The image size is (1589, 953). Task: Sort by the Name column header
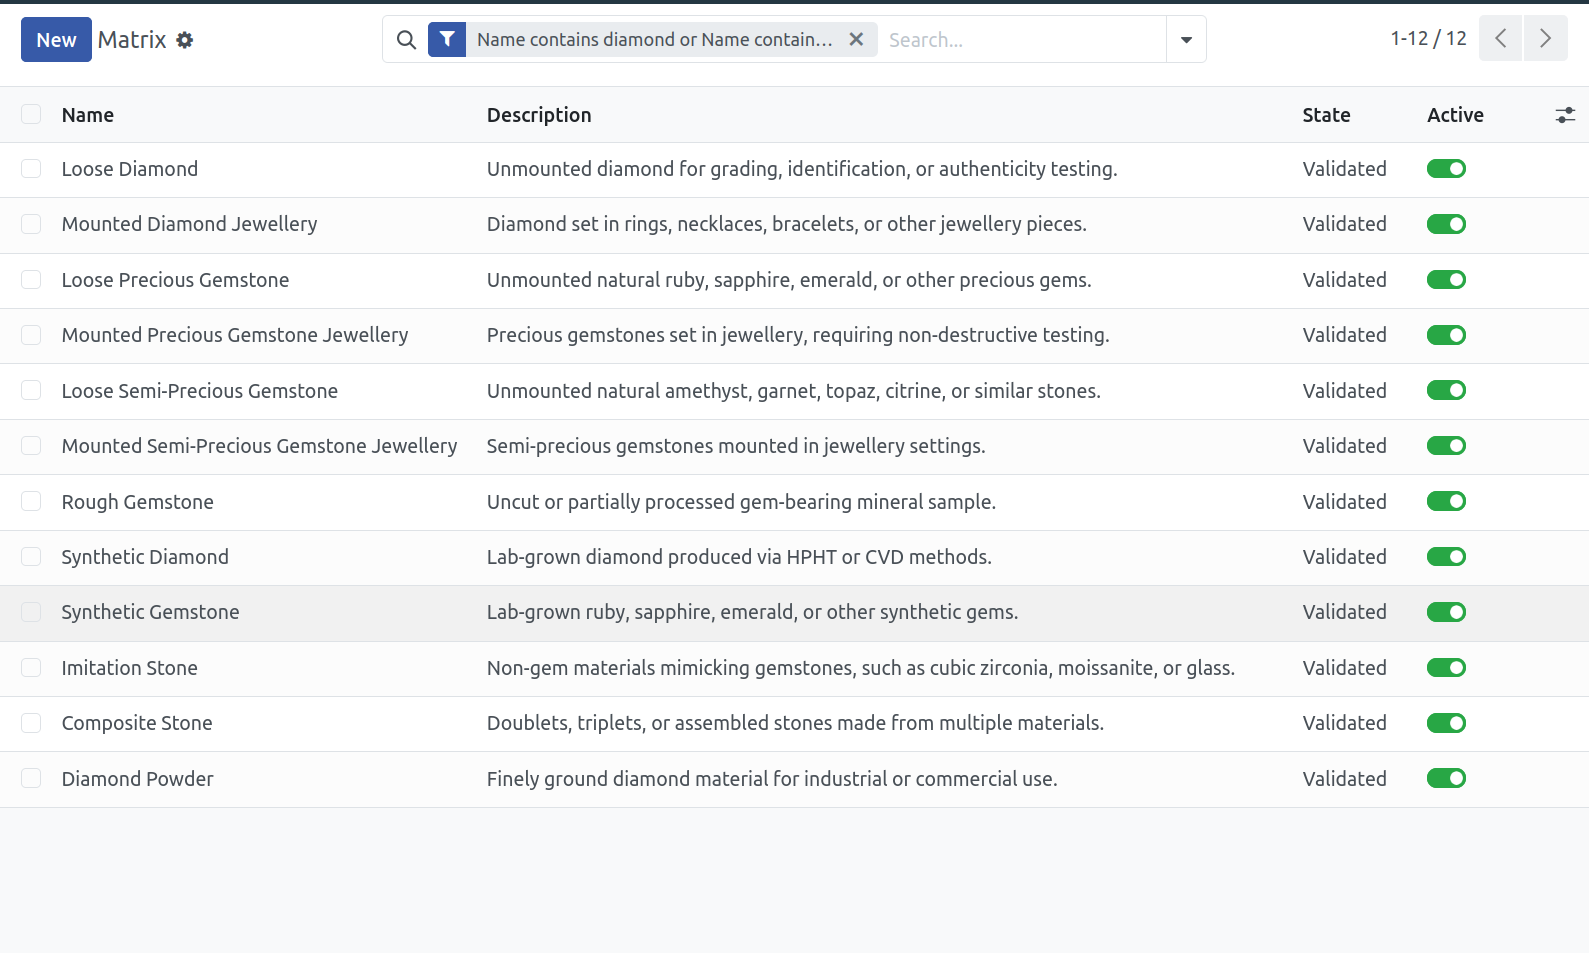click(x=88, y=115)
